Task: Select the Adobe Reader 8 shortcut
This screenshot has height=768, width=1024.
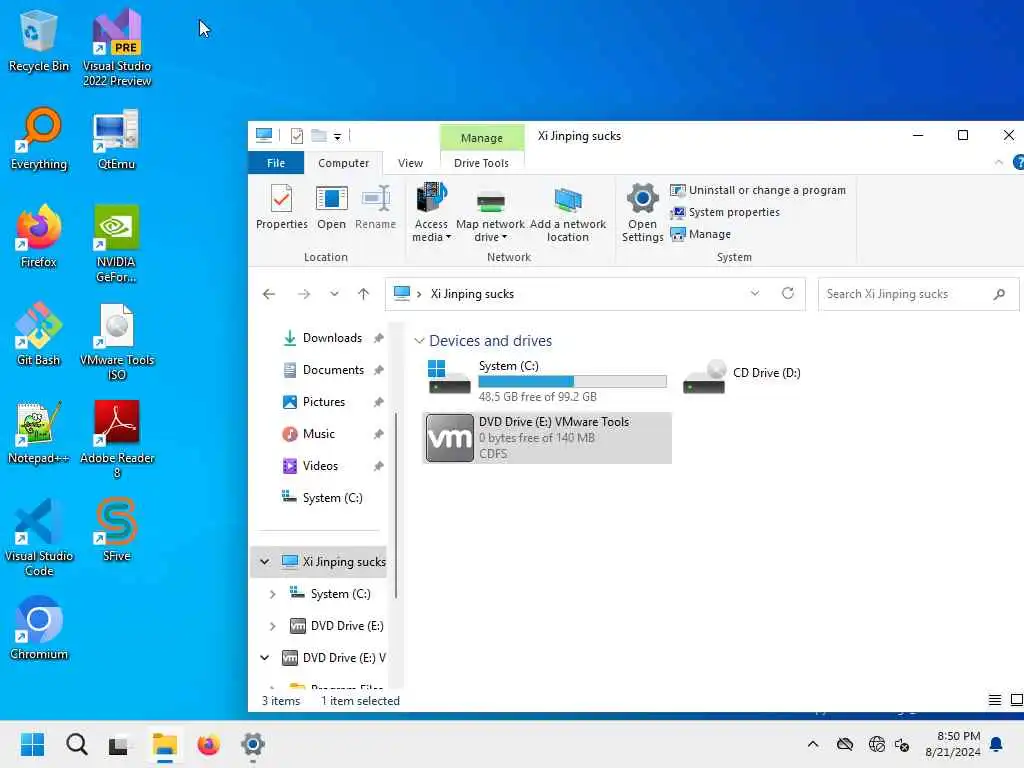Action: click(117, 440)
